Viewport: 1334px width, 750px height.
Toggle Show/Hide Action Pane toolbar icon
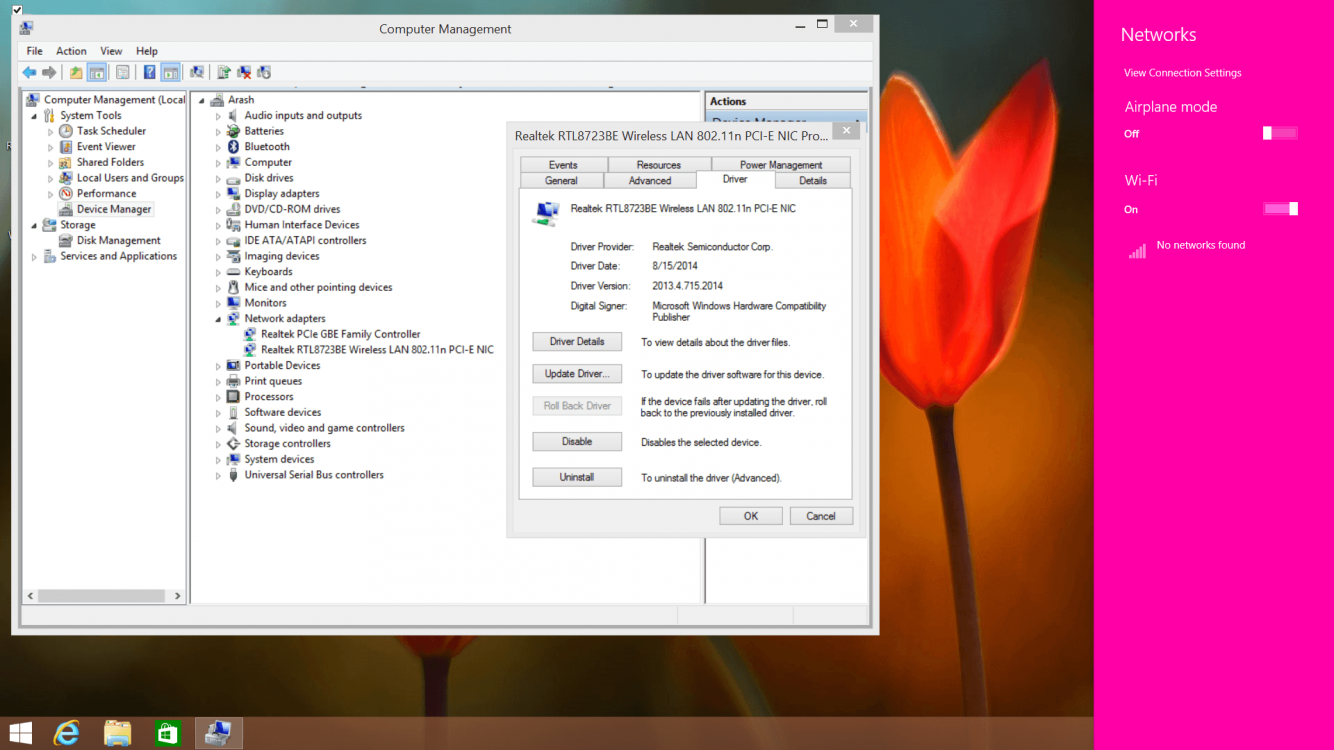click(171, 72)
